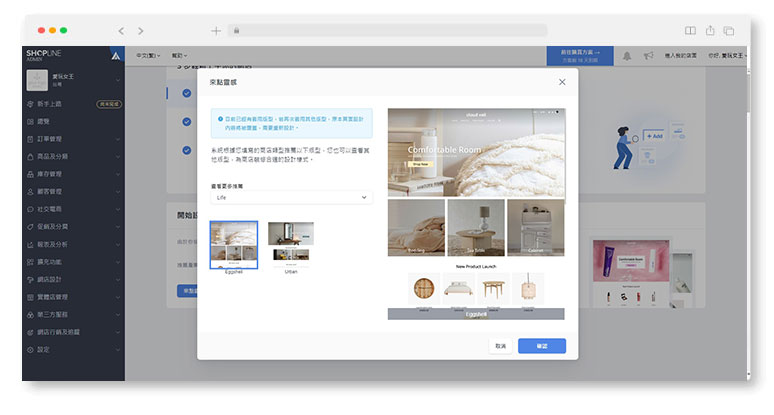Click the Safari share icon
The image size is (774, 415).
coord(710,31)
